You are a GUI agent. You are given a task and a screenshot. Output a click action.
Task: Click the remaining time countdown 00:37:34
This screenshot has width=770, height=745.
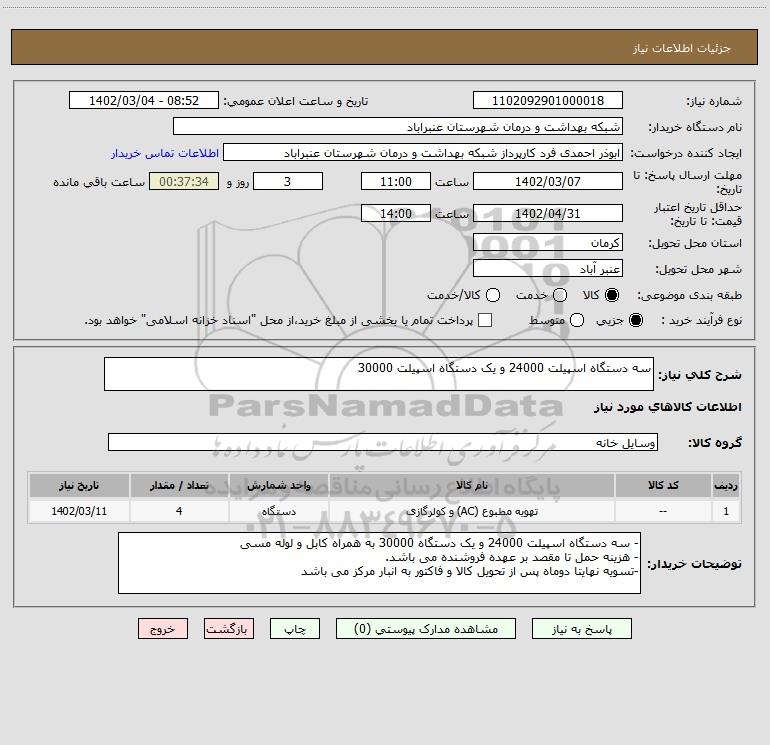tap(184, 182)
